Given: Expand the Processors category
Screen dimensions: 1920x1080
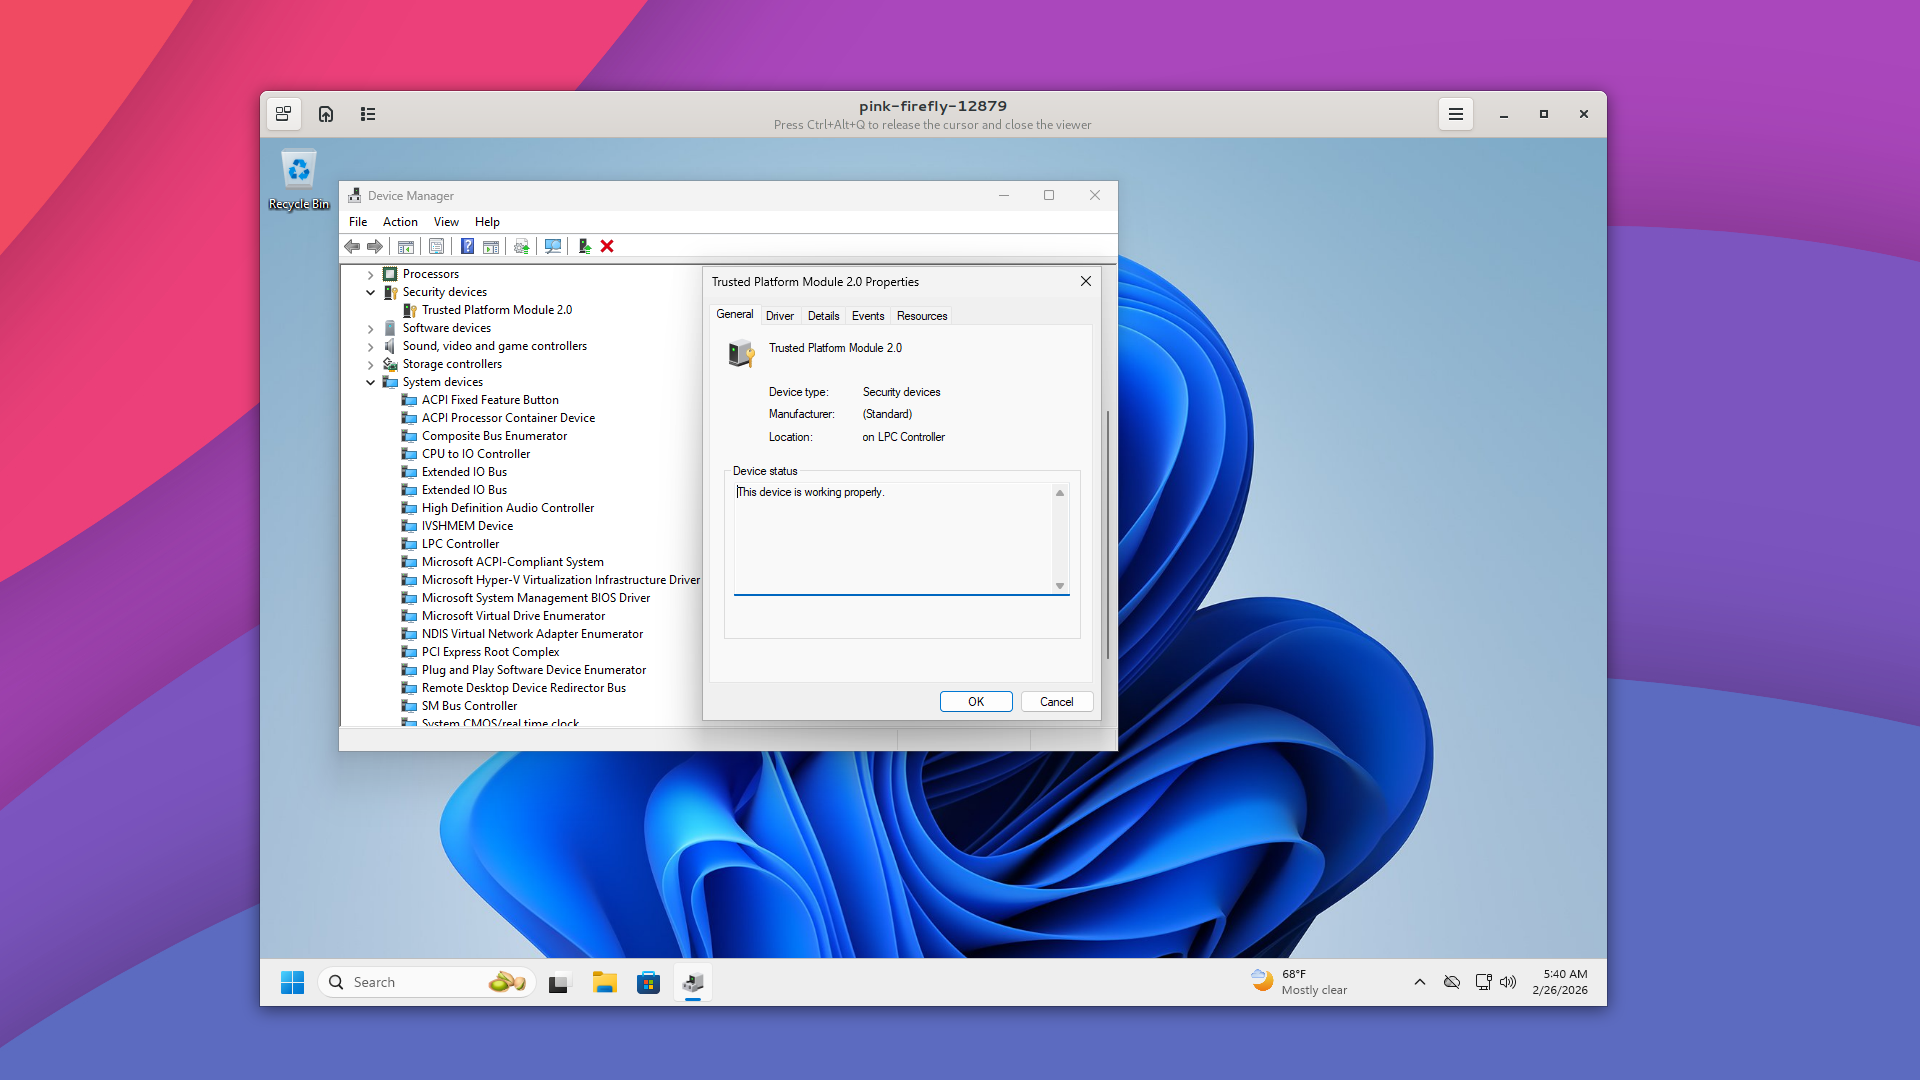Looking at the screenshot, I should pos(371,275).
